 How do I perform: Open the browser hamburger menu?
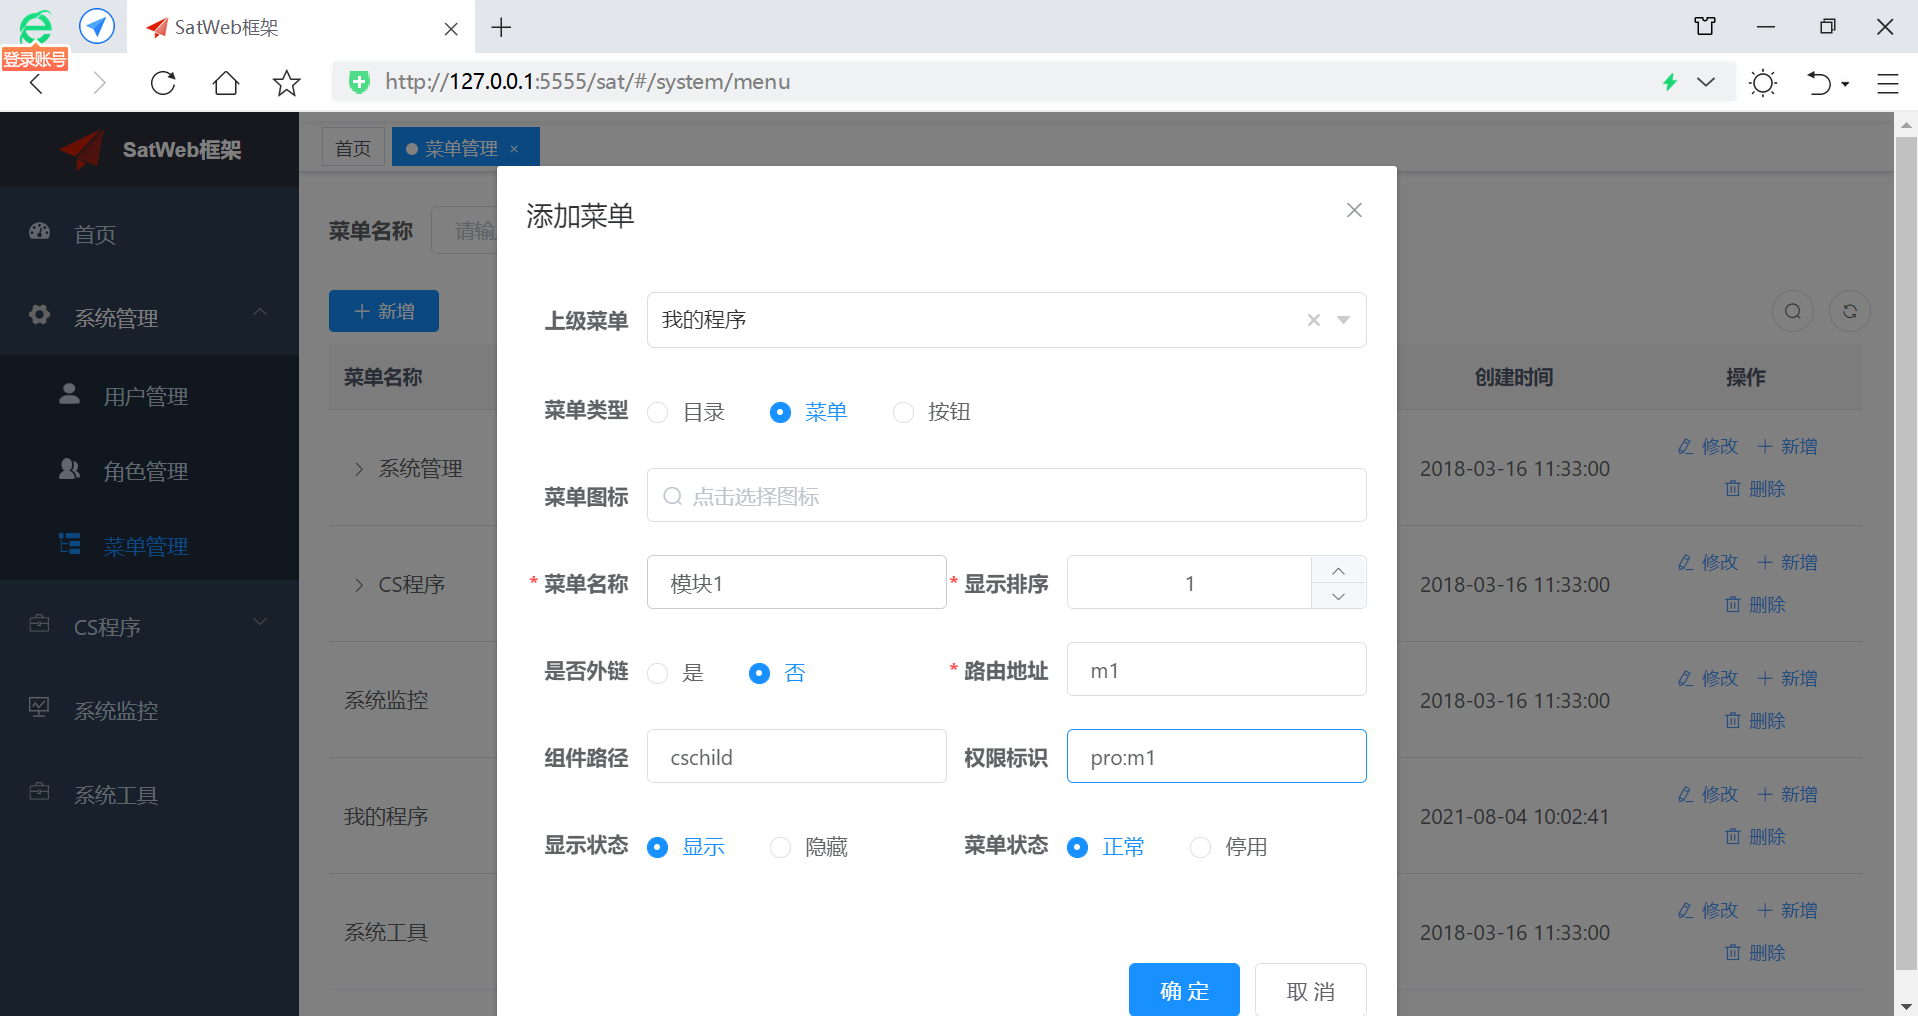[1887, 83]
